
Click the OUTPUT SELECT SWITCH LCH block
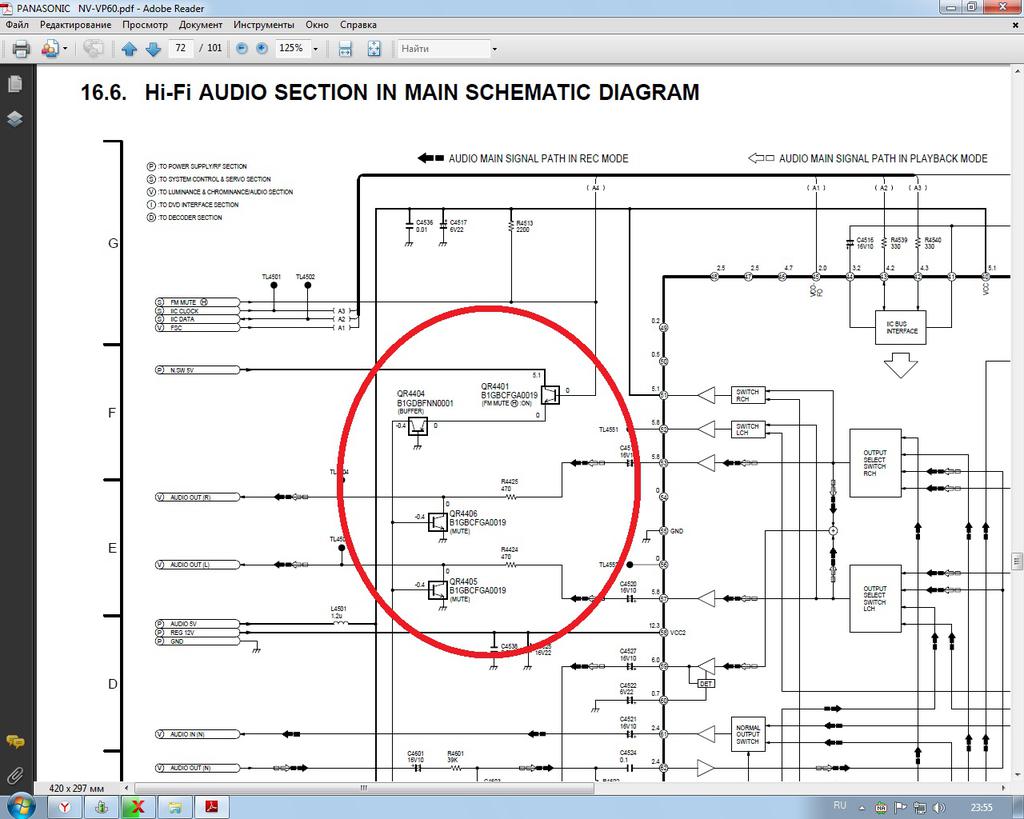coord(875,598)
